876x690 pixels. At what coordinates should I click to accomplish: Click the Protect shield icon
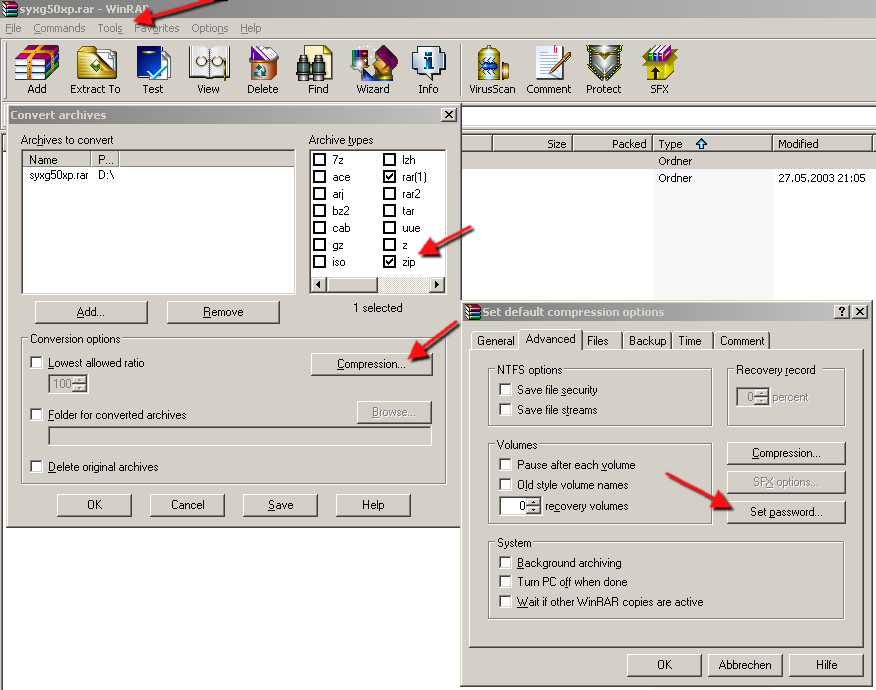[603, 69]
